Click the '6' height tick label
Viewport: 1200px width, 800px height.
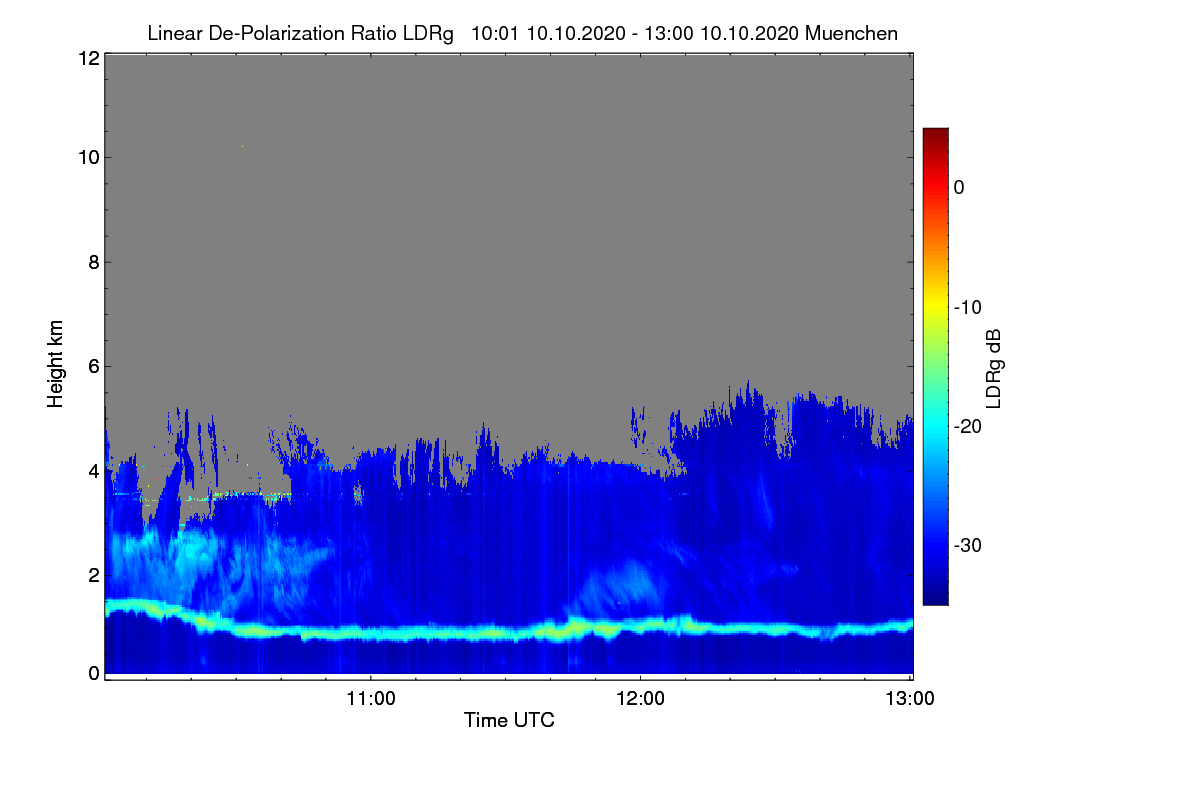tap(92, 366)
